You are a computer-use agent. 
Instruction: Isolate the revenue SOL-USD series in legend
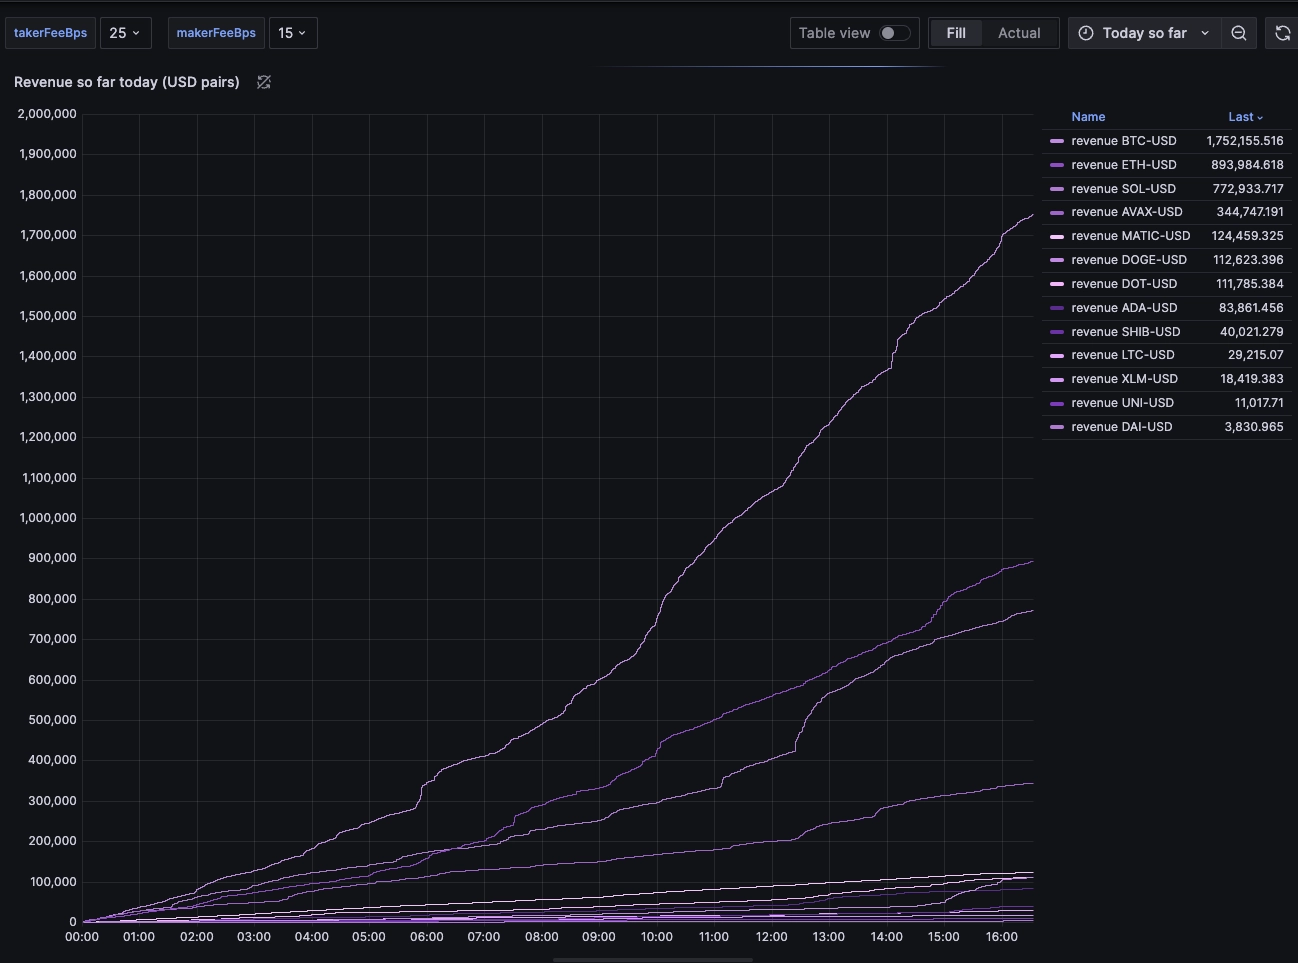coord(1123,189)
